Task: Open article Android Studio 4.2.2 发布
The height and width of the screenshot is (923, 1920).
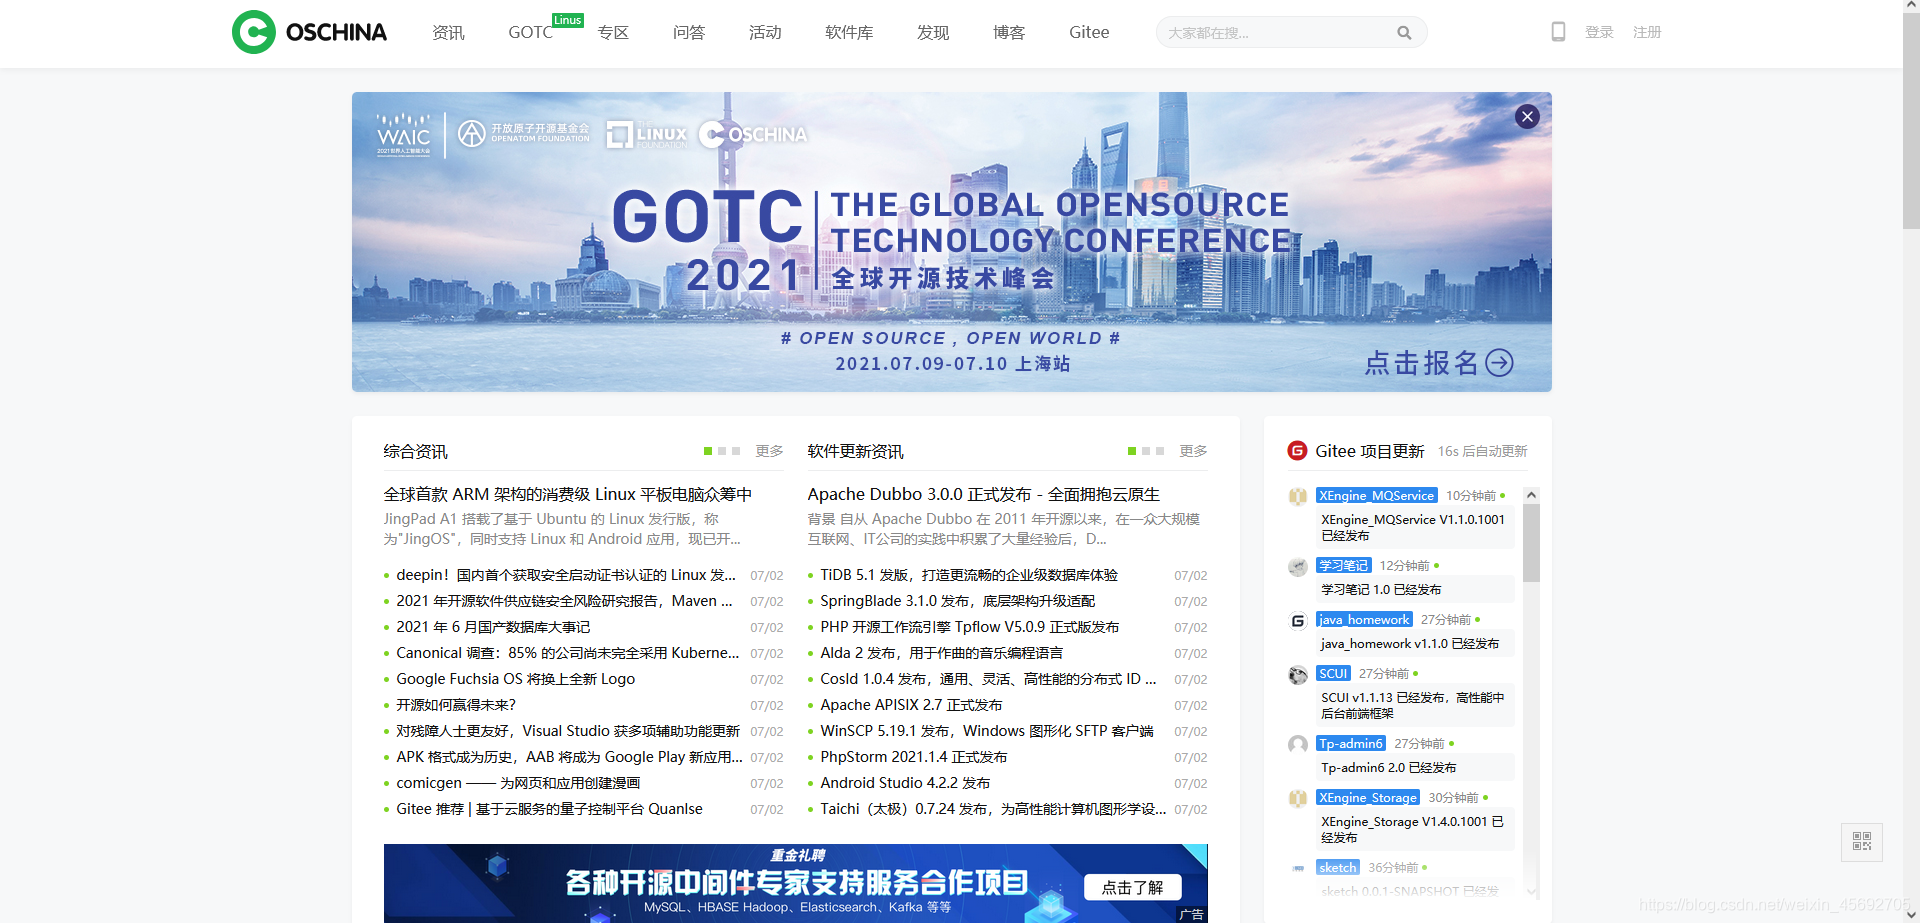Action: [x=905, y=783]
